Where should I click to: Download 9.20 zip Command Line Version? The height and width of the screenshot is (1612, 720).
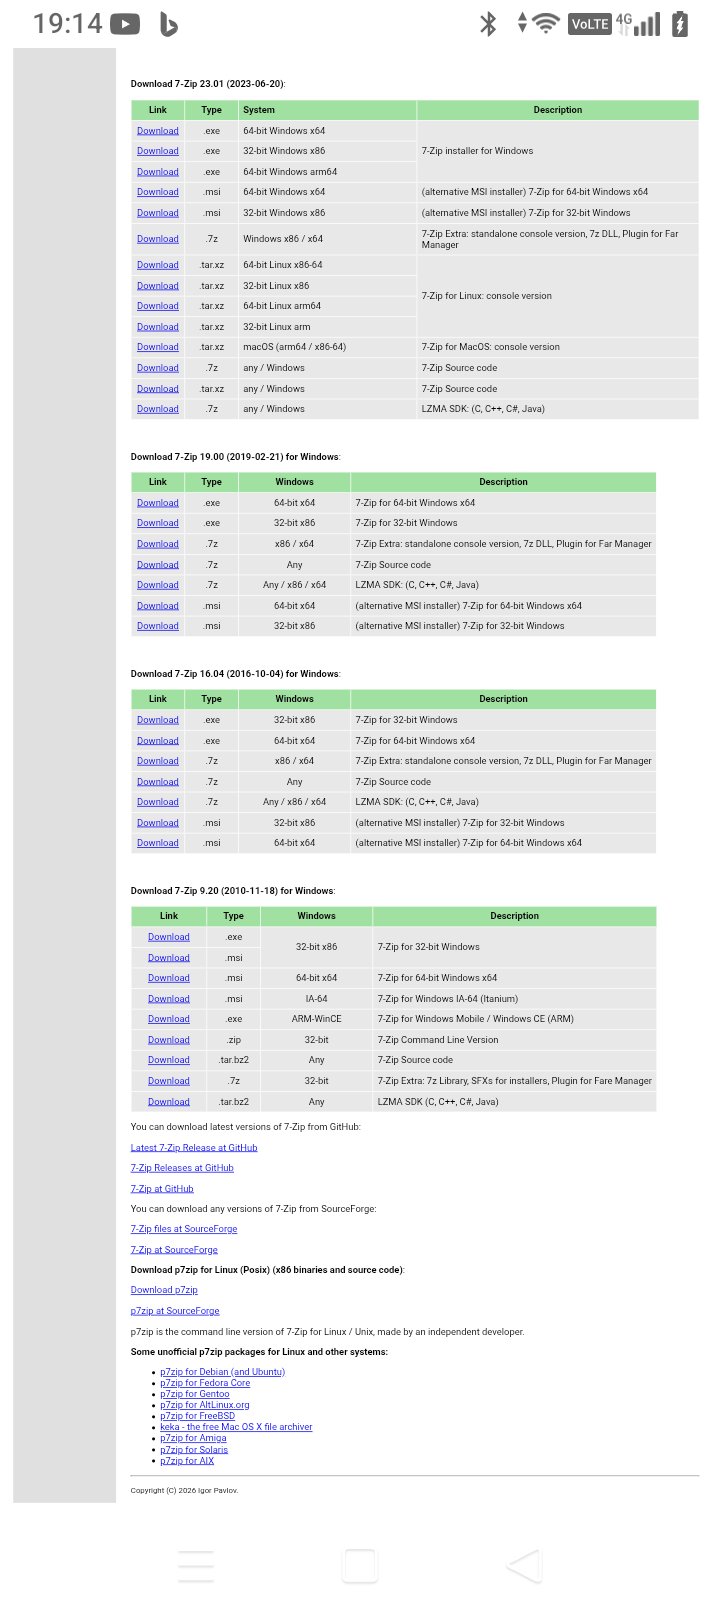click(x=169, y=1040)
